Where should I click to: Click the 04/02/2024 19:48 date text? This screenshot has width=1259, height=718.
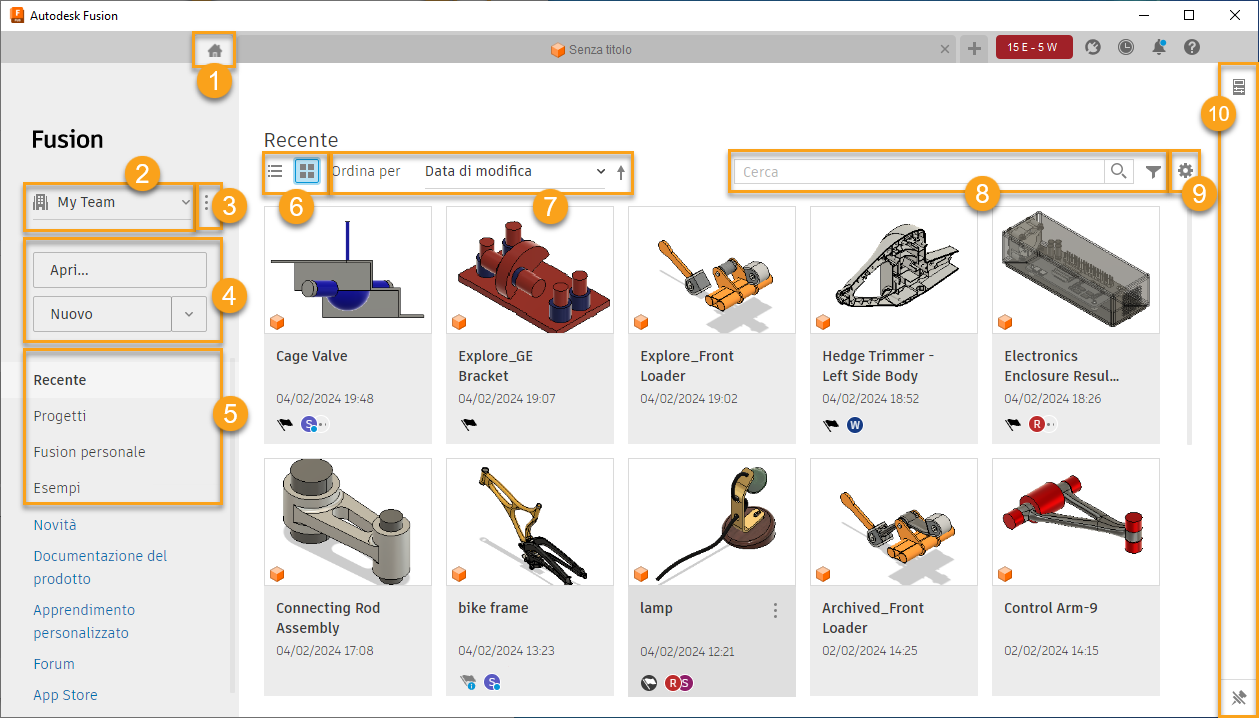tap(325, 398)
